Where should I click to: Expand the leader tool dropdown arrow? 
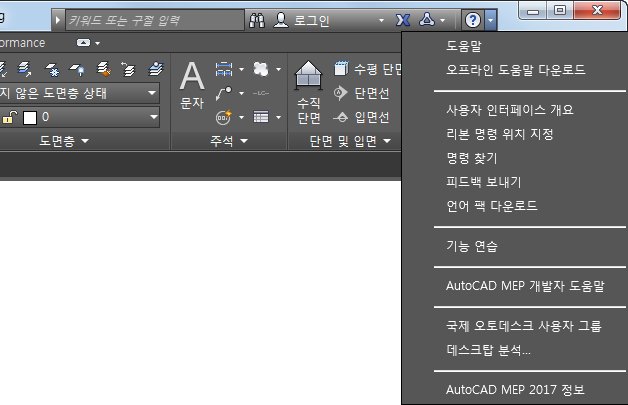click(x=242, y=93)
